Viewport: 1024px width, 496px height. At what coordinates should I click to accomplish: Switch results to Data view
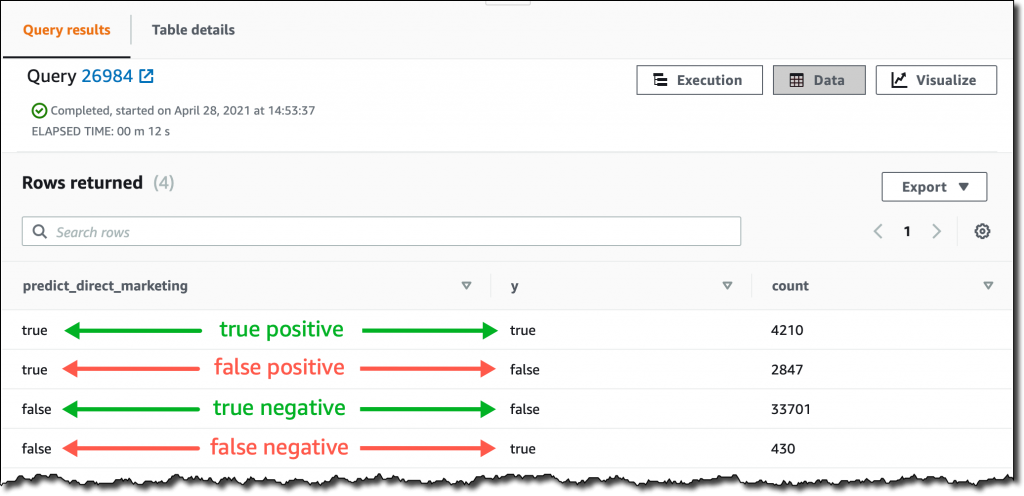pos(819,80)
